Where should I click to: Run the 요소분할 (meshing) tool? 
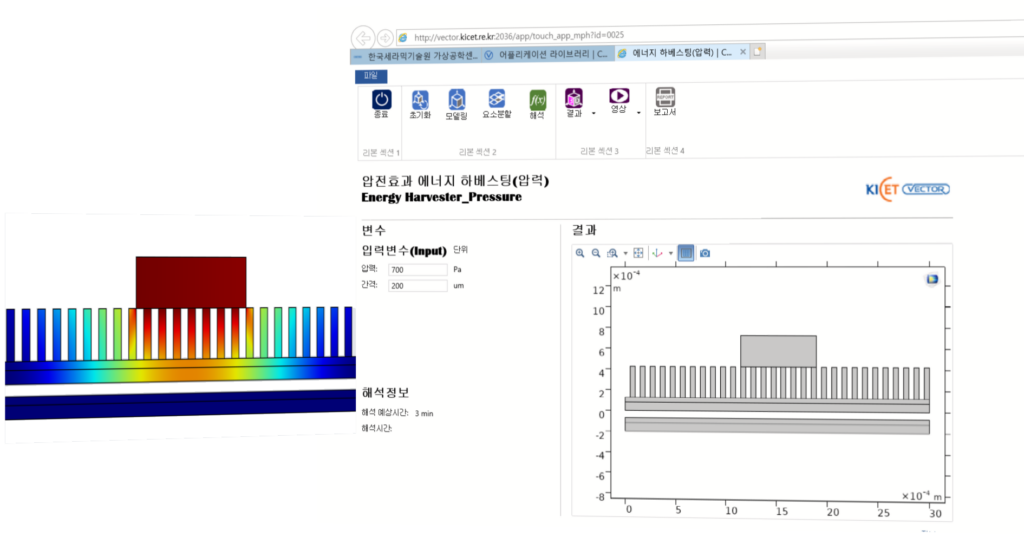pyautogui.click(x=496, y=100)
